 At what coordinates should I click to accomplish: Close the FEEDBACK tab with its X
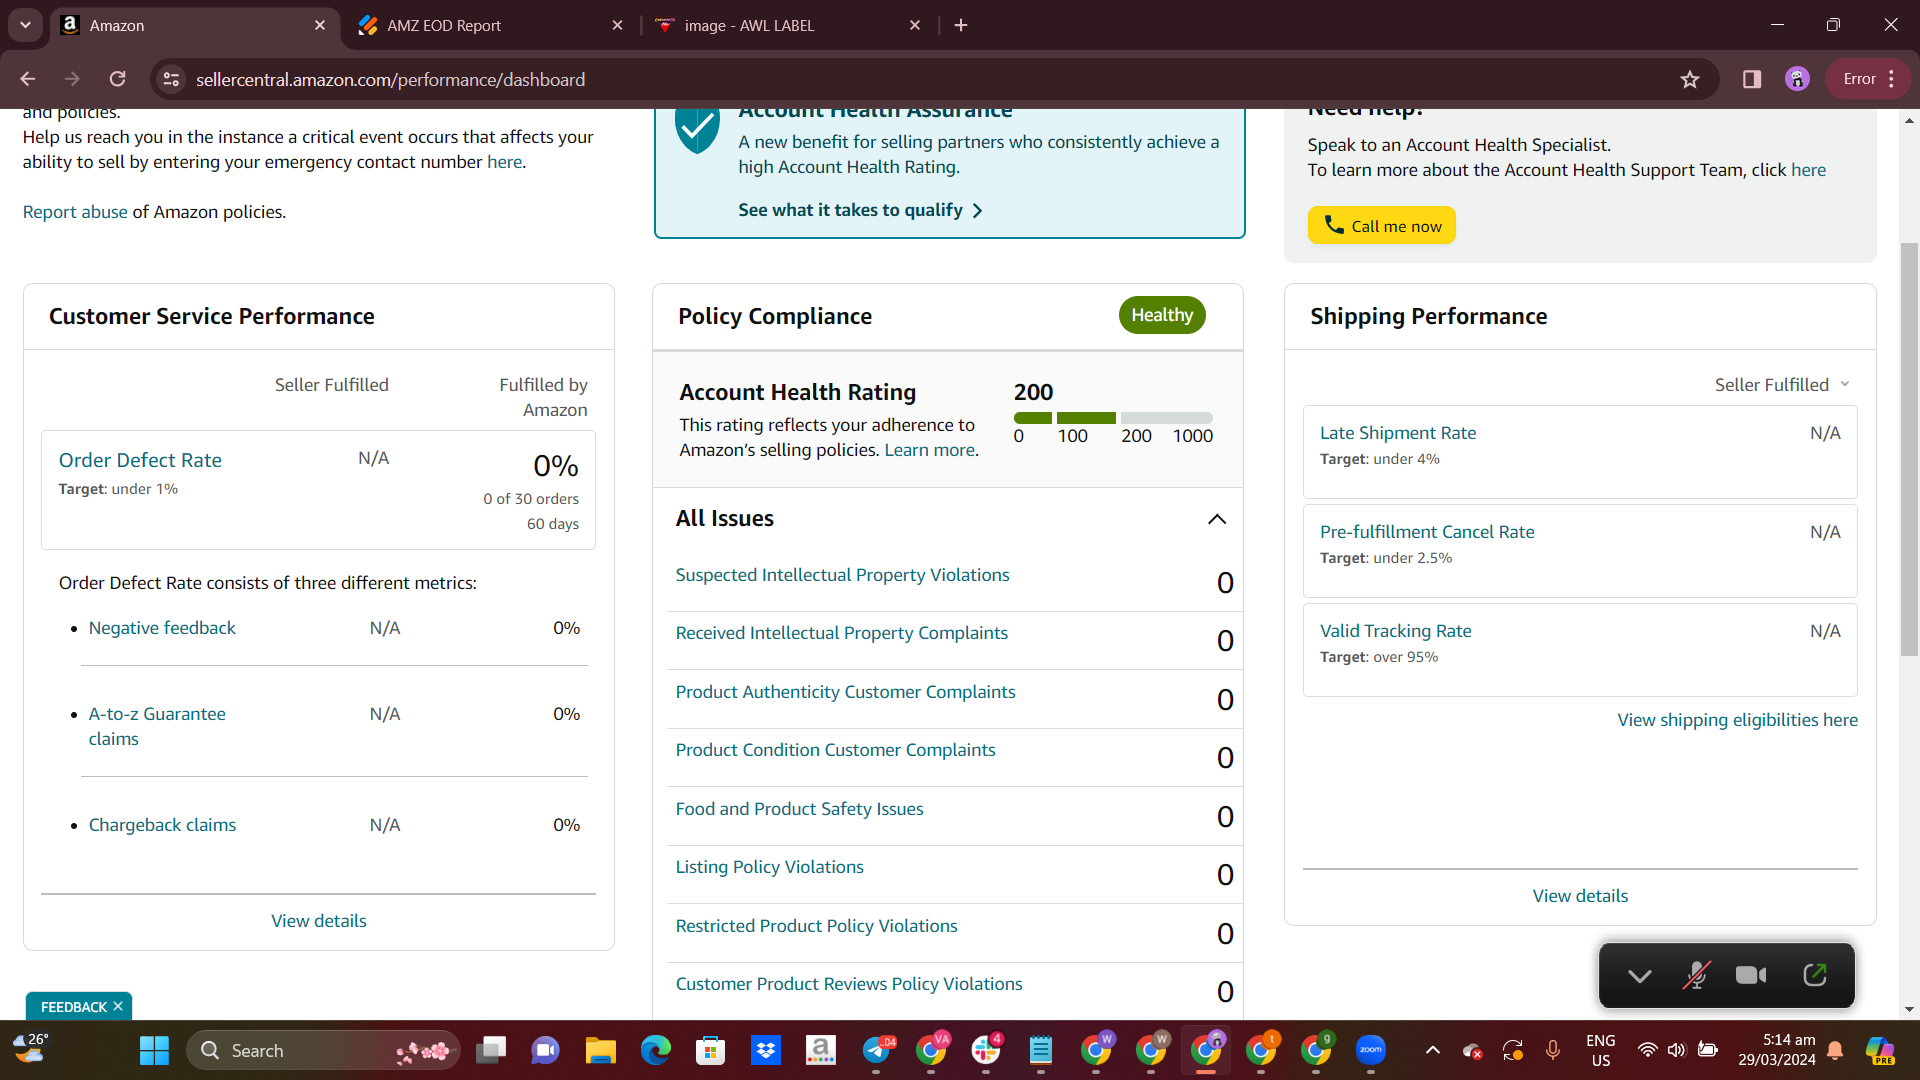click(x=118, y=1006)
